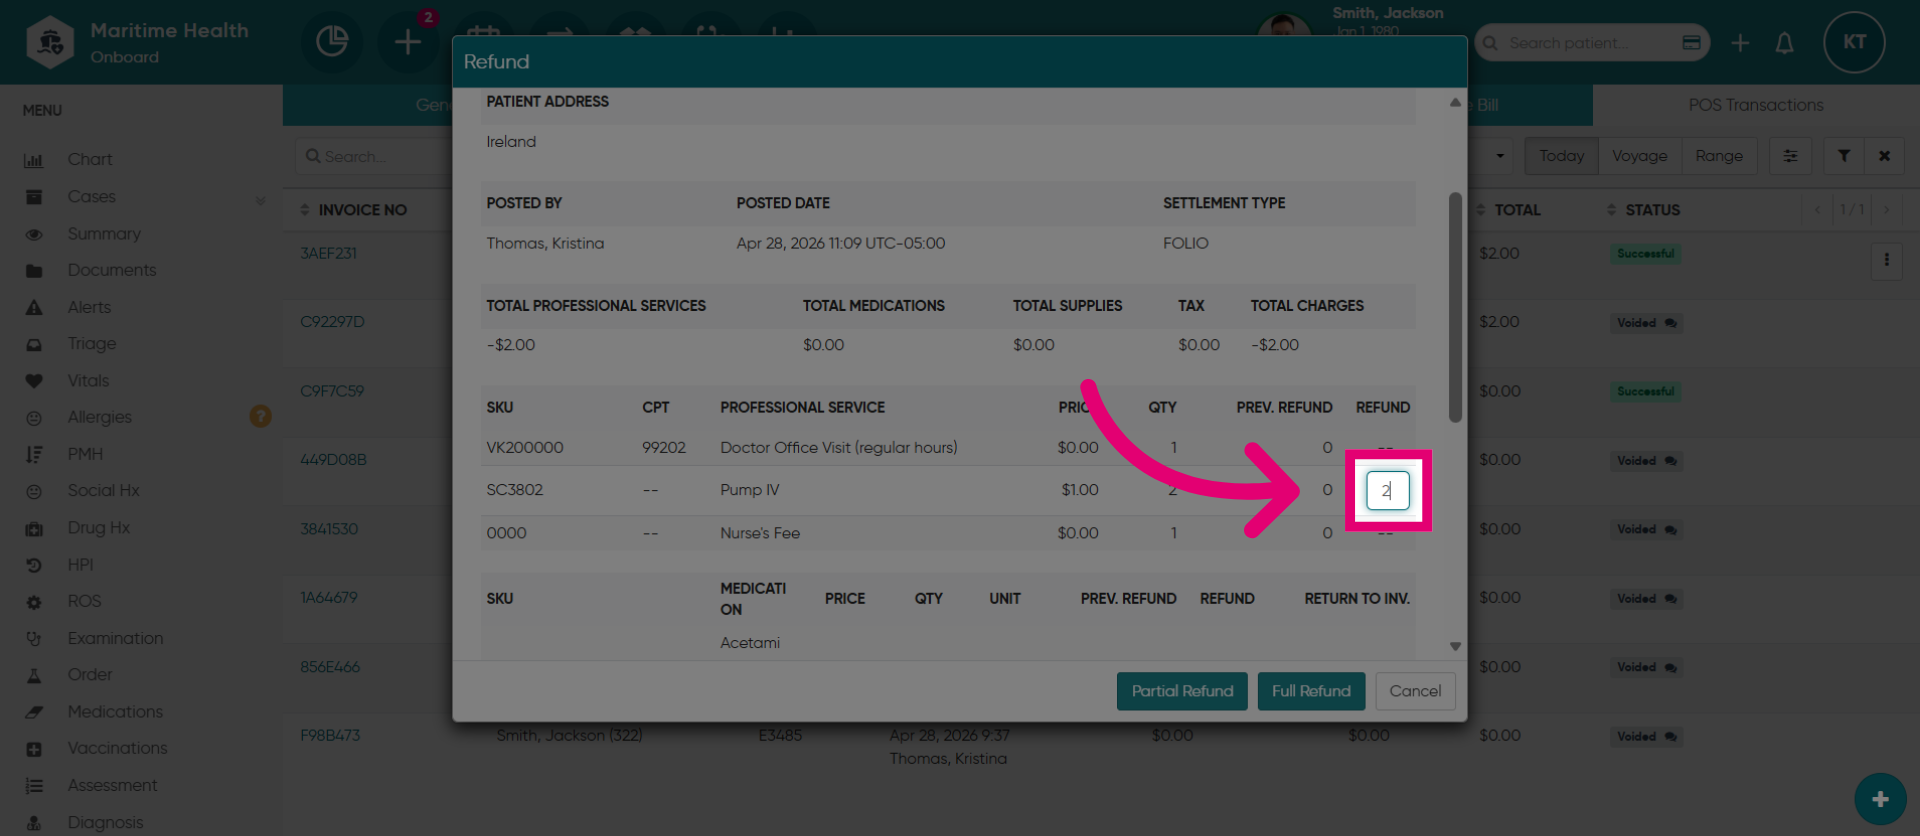Open the KT user avatar menu
Viewport: 1920px width, 836px height.
(x=1854, y=42)
